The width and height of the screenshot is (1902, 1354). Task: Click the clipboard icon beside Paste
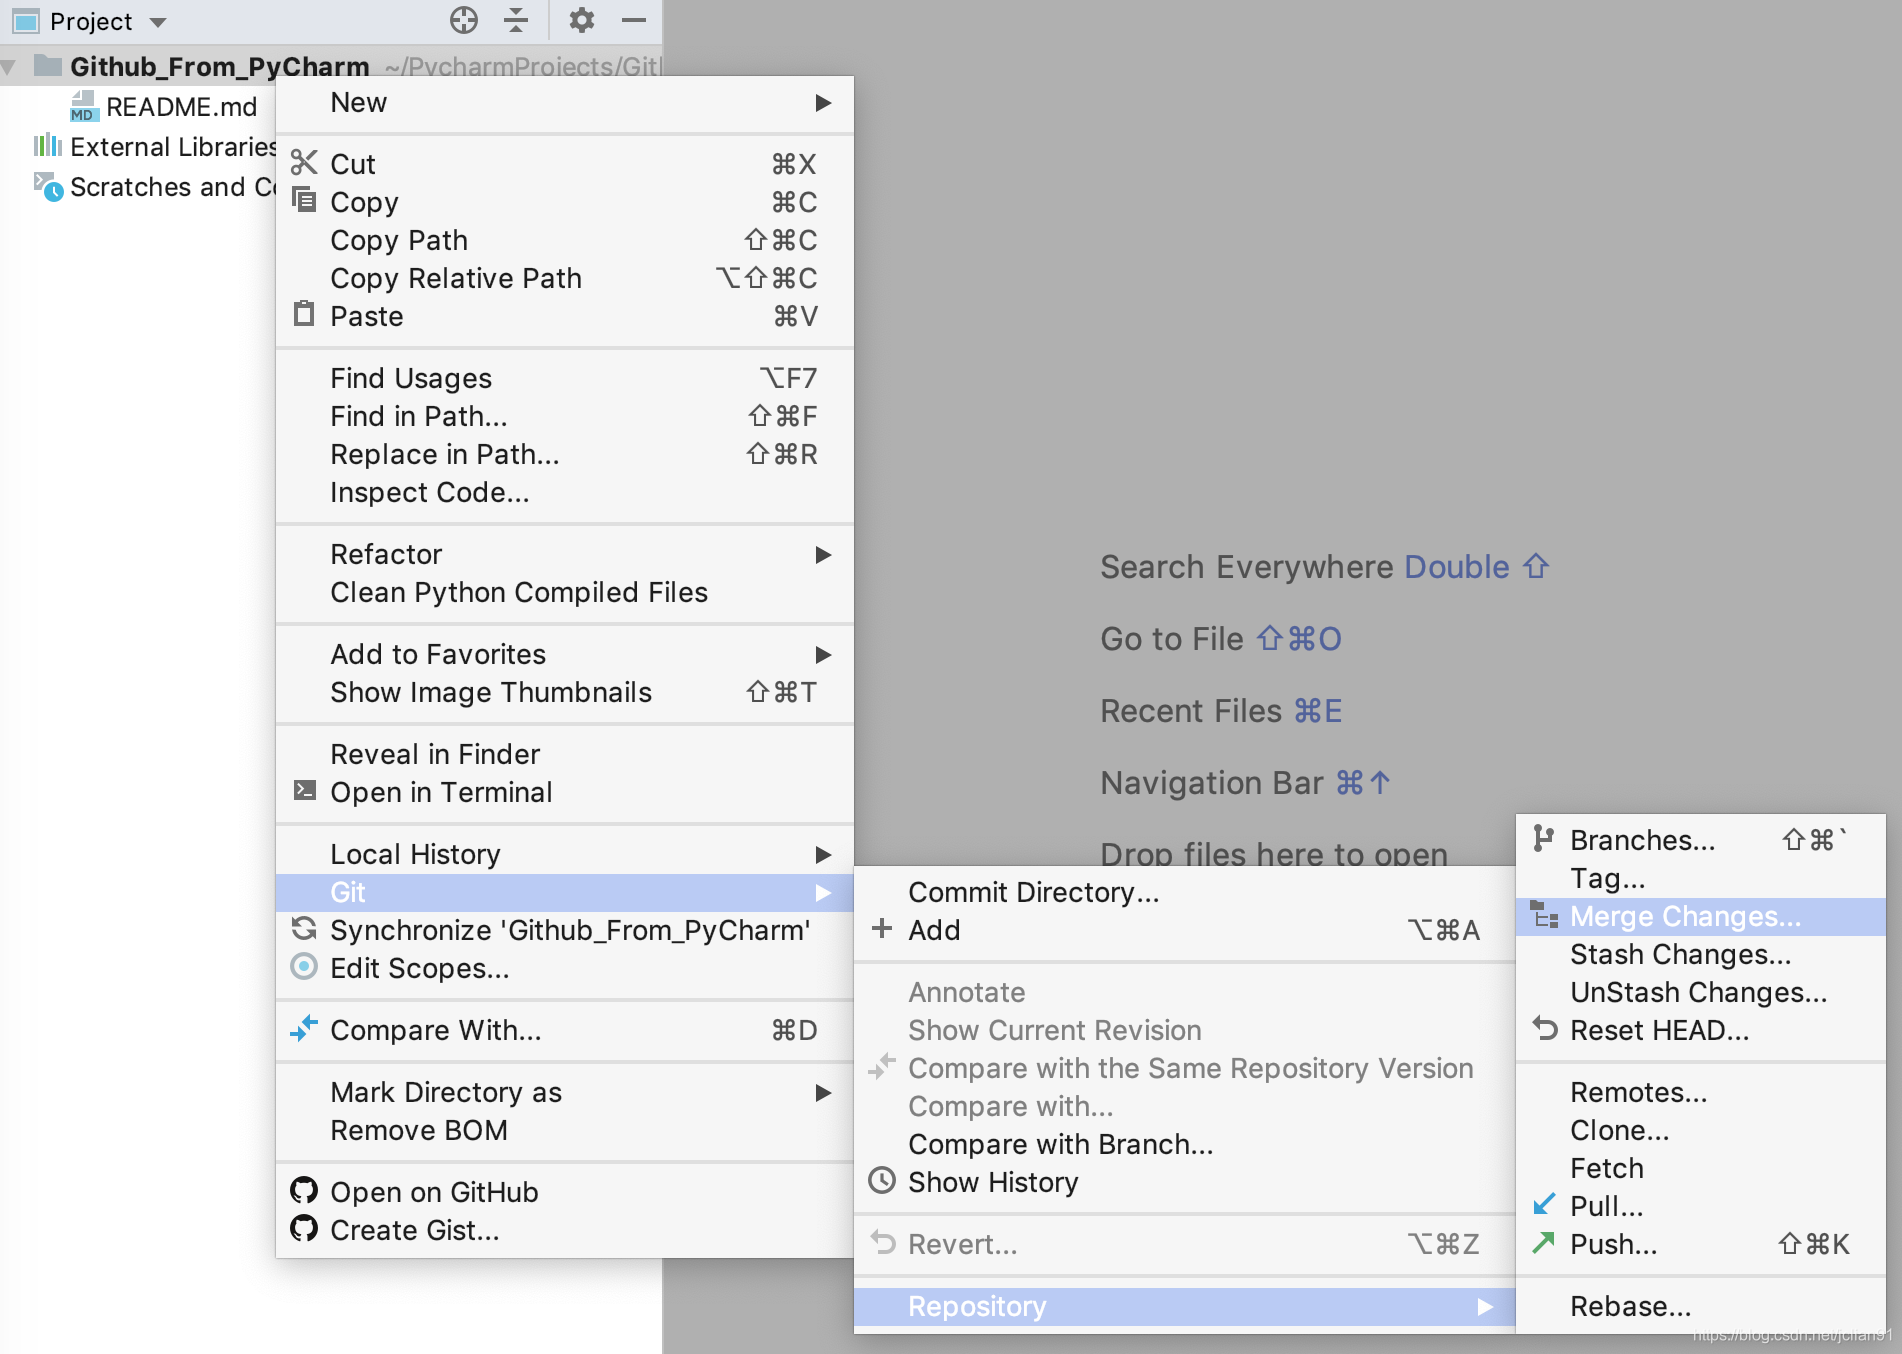click(x=304, y=314)
